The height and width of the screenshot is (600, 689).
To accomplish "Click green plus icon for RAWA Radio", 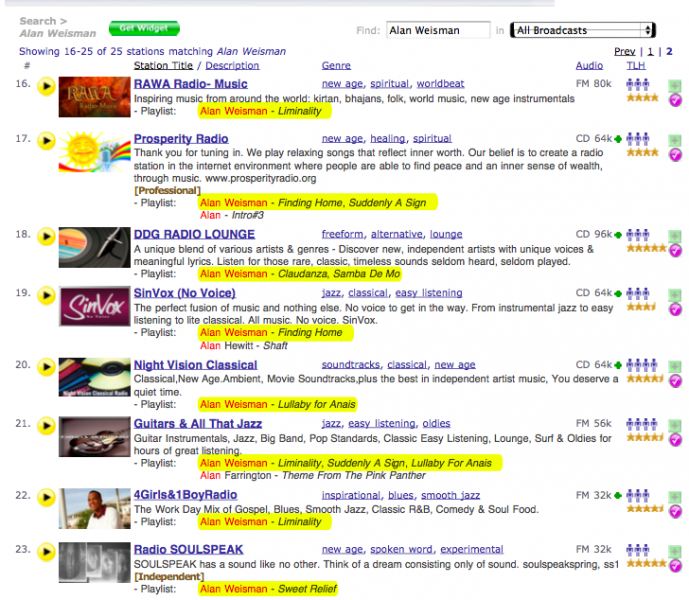I will pyautogui.click(x=675, y=82).
